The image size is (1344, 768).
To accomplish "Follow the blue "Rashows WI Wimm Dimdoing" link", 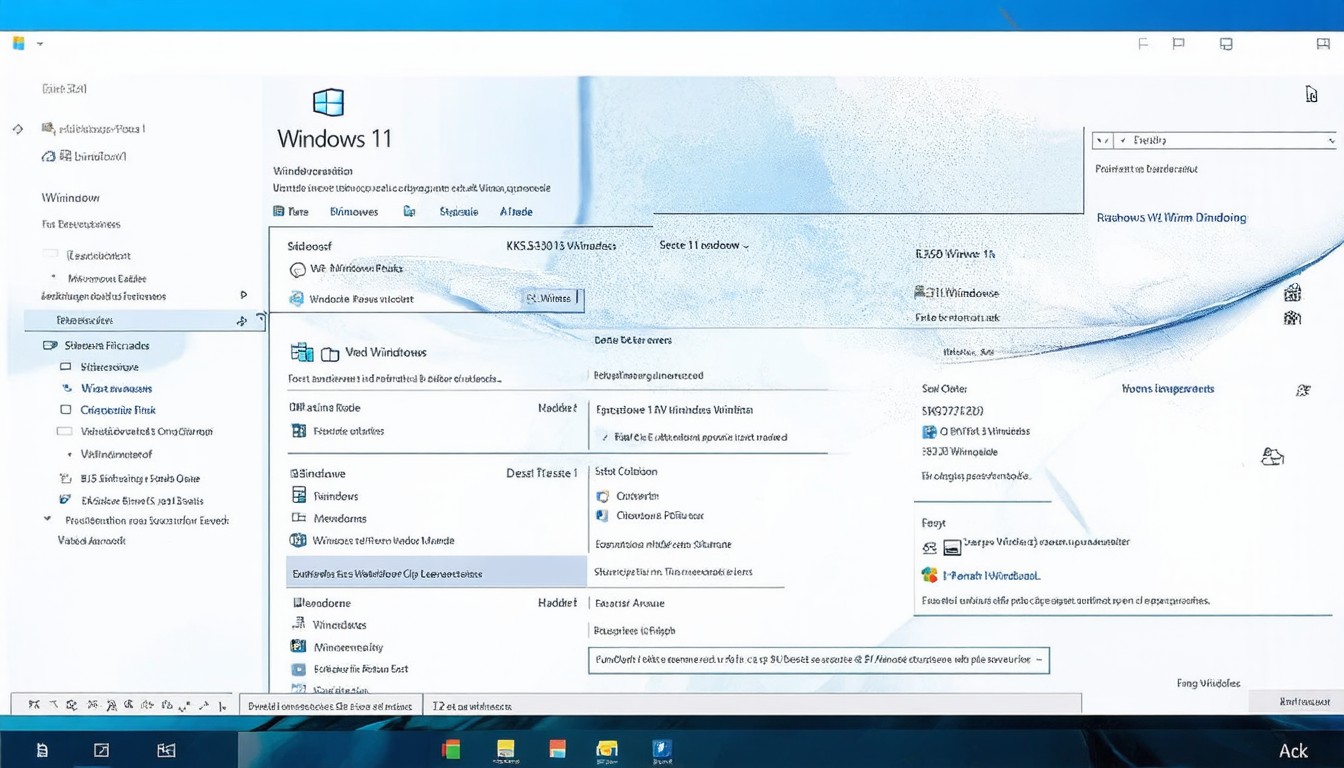I will tap(1172, 217).
